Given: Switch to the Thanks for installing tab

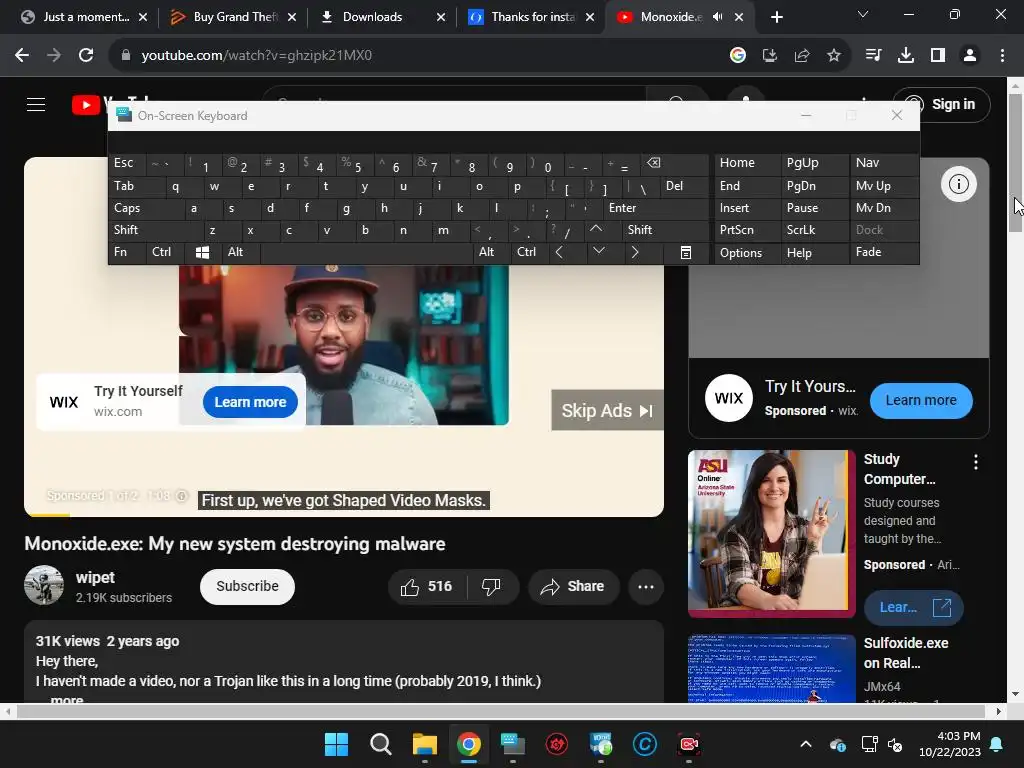Looking at the screenshot, I should coord(532,17).
